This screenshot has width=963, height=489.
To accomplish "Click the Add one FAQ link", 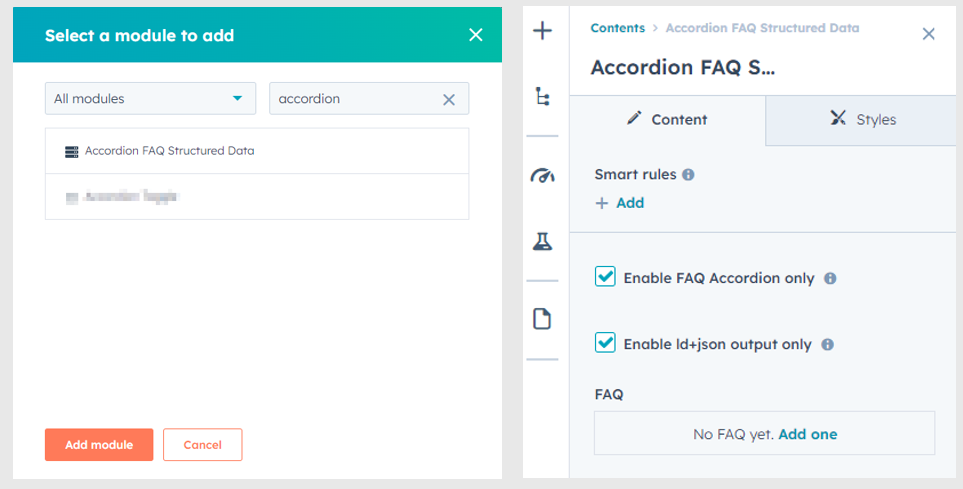I will (x=808, y=434).
